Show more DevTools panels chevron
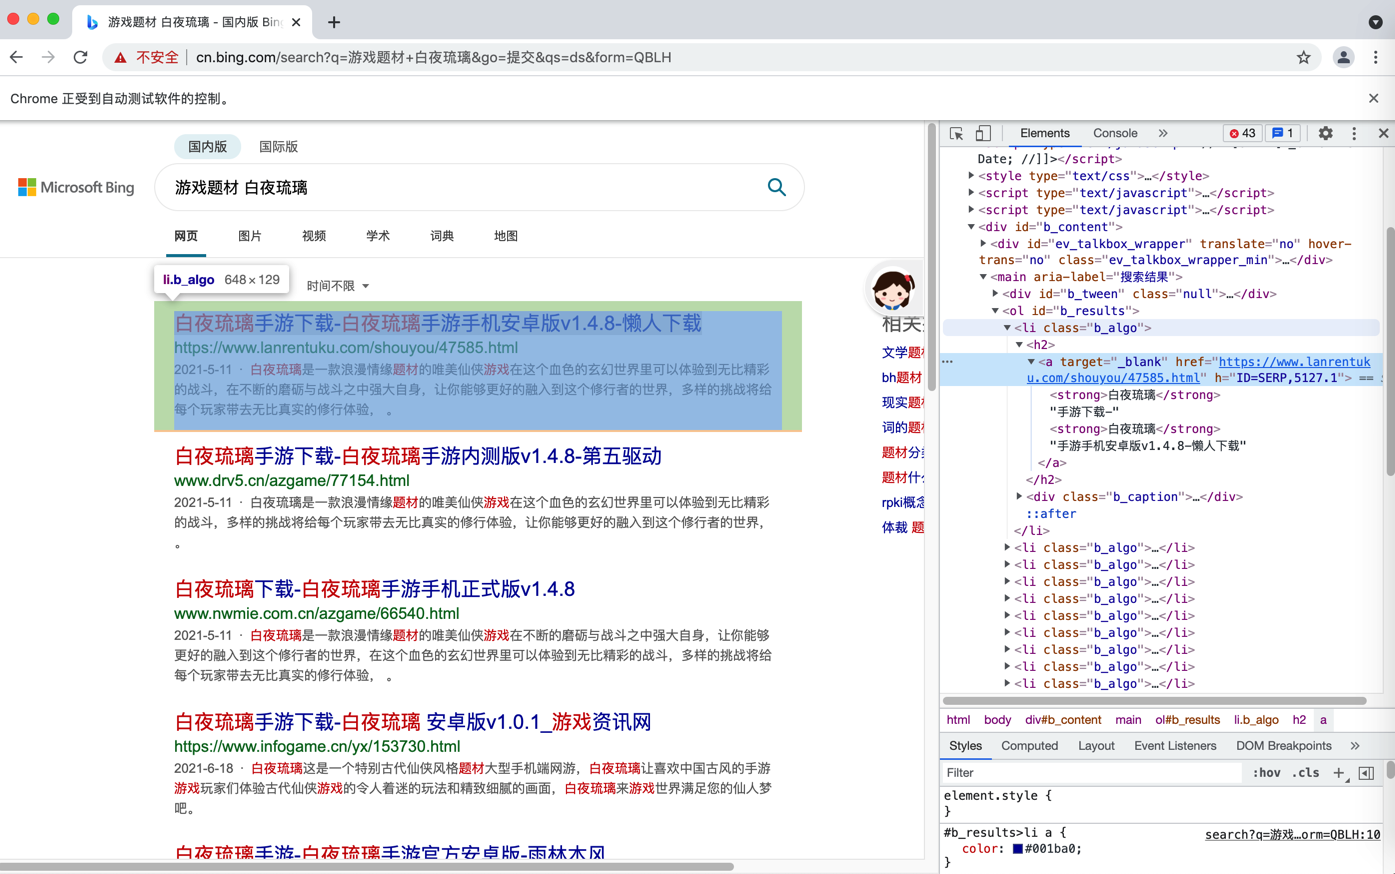 coord(1163,133)
